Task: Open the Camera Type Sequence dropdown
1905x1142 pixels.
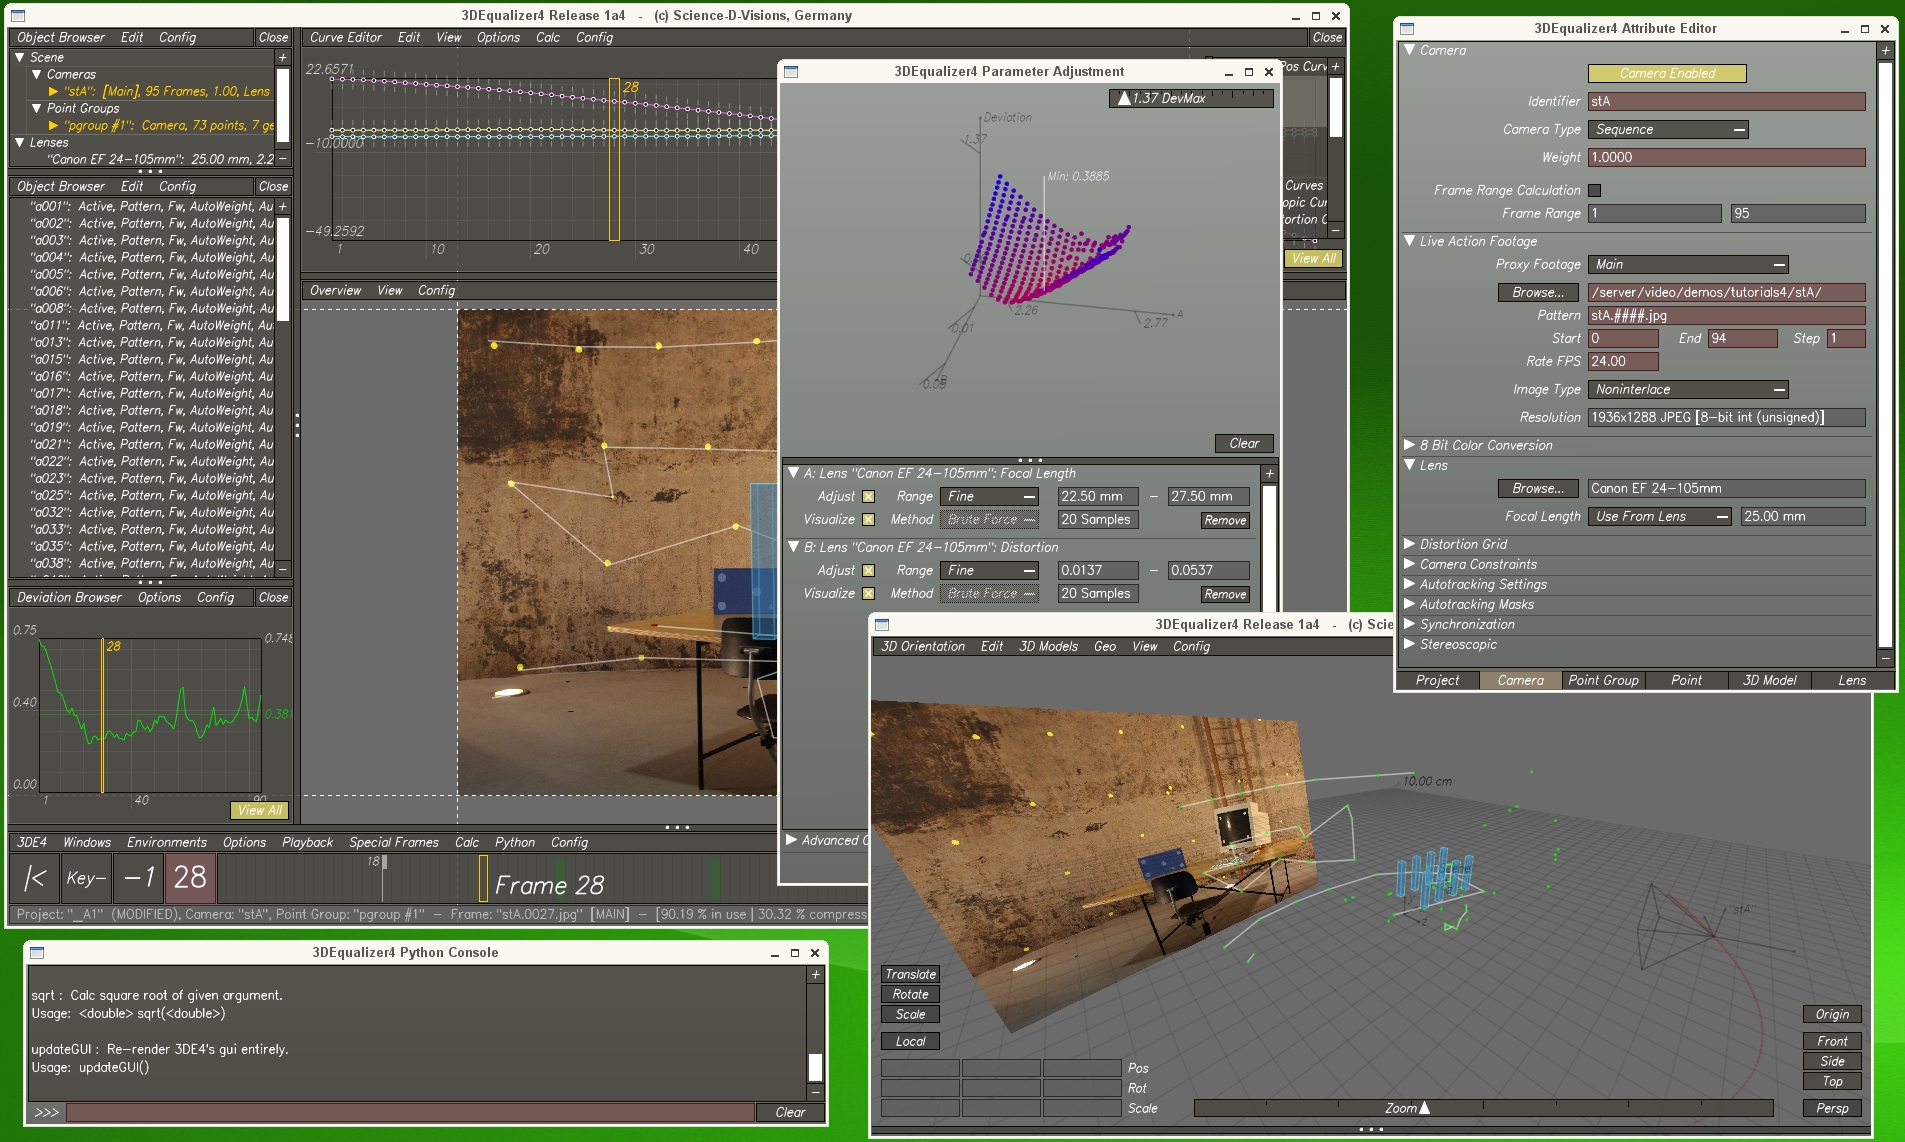Action: pos(1668,130)
